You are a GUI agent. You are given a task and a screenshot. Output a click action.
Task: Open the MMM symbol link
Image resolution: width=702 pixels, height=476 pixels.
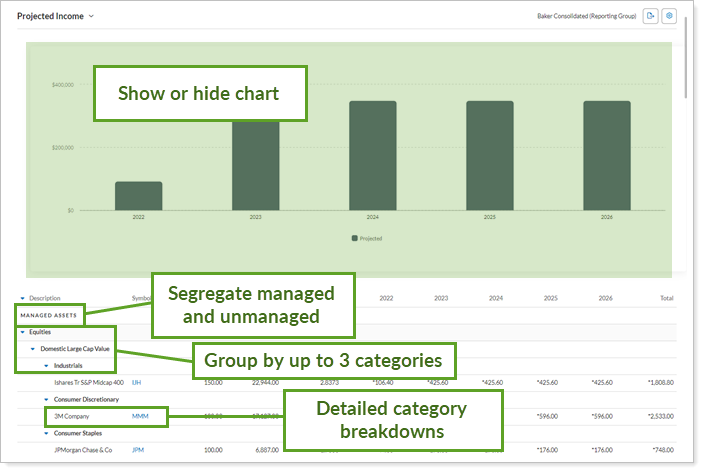[x=140, y=416]
